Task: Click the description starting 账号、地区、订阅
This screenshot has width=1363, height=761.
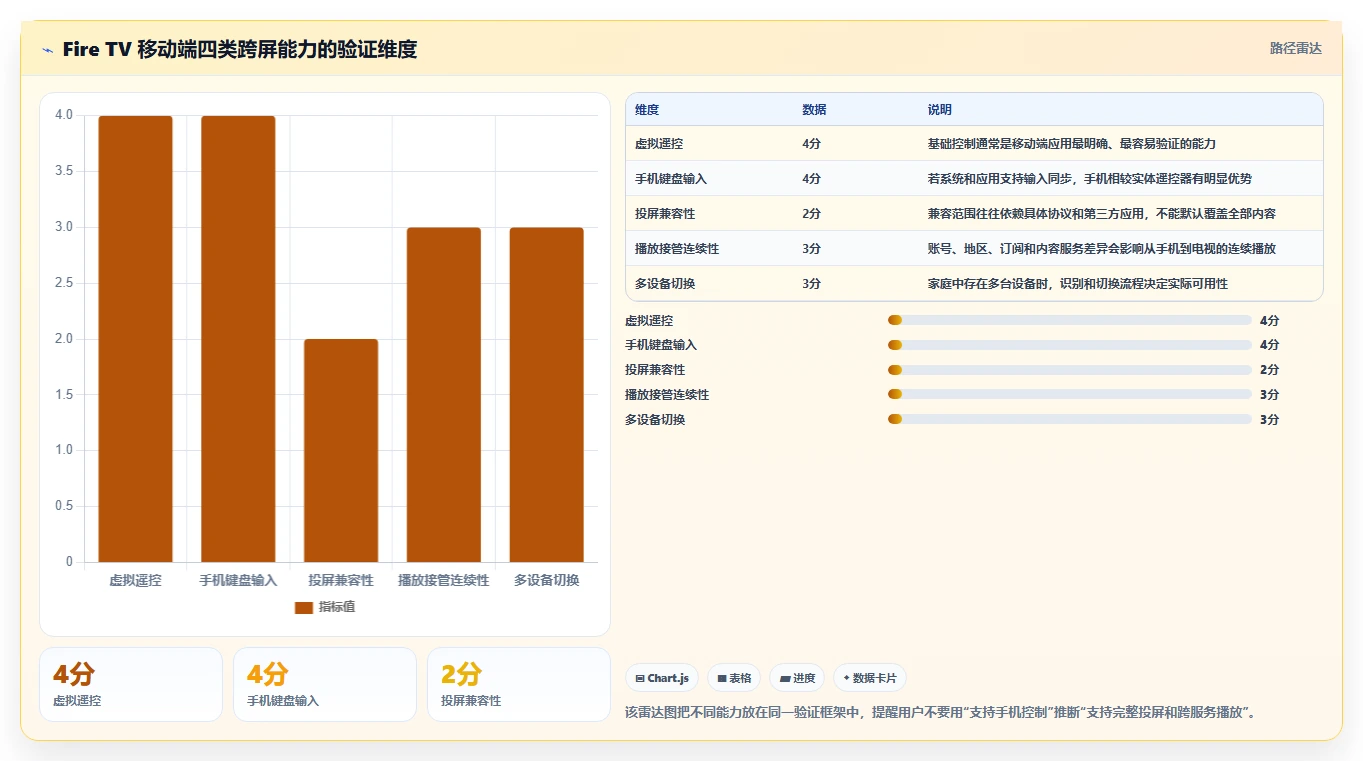Action: pyautogui.click(x=1102, y=249)
